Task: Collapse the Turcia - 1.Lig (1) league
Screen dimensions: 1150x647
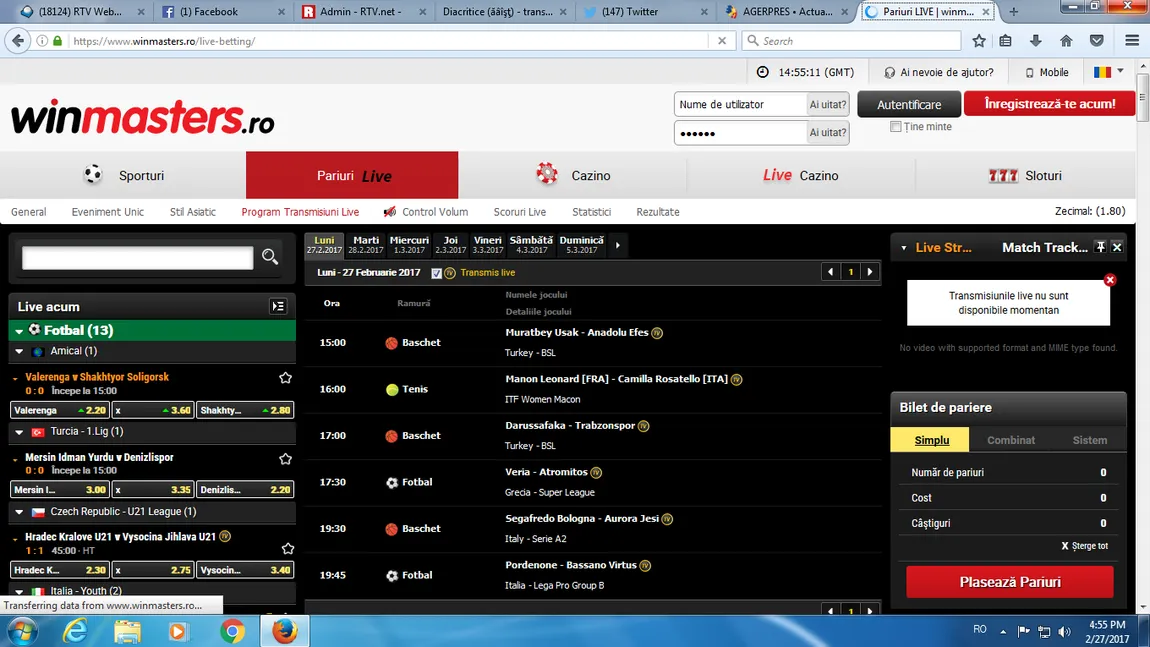Action: point(19,432)
